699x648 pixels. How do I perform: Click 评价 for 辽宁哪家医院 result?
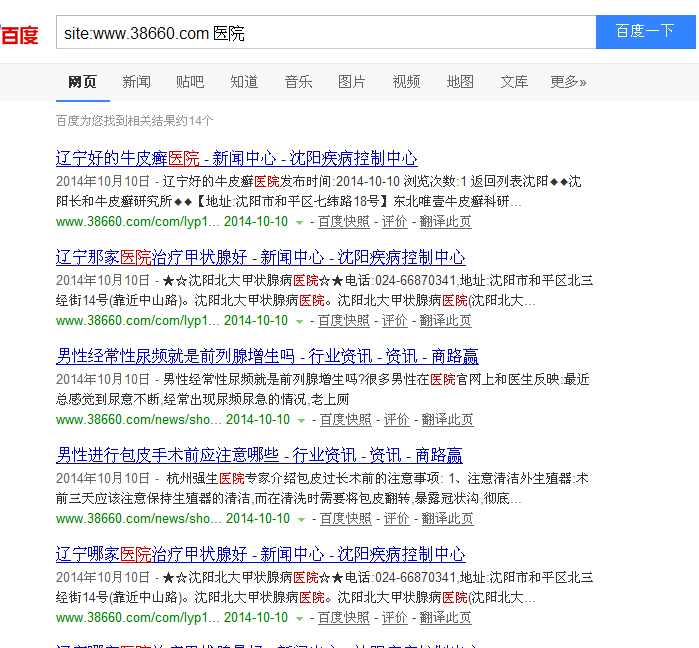(x=395, y=617)
